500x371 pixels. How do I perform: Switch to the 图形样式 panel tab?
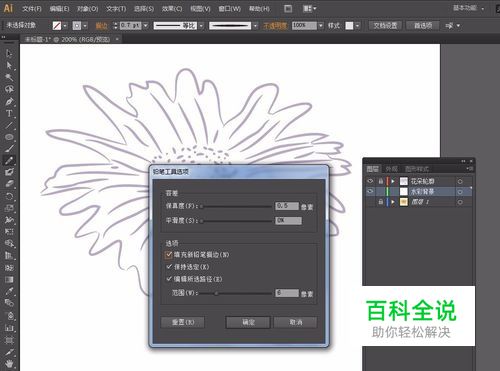(417, 169)
